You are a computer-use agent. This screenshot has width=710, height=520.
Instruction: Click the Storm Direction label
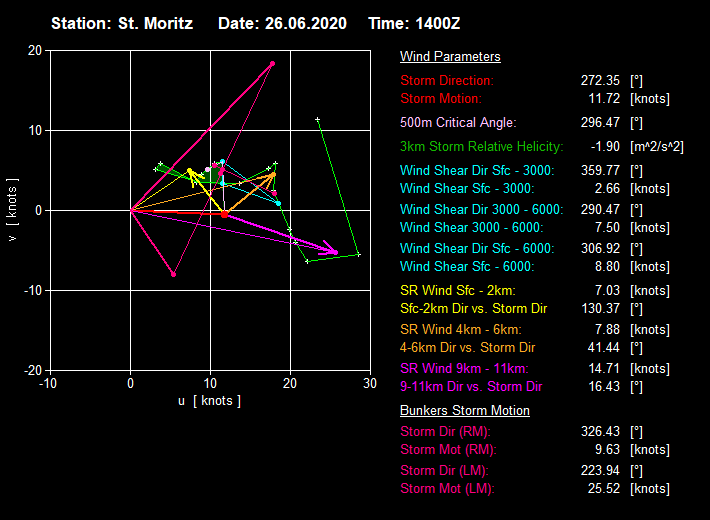447,80
